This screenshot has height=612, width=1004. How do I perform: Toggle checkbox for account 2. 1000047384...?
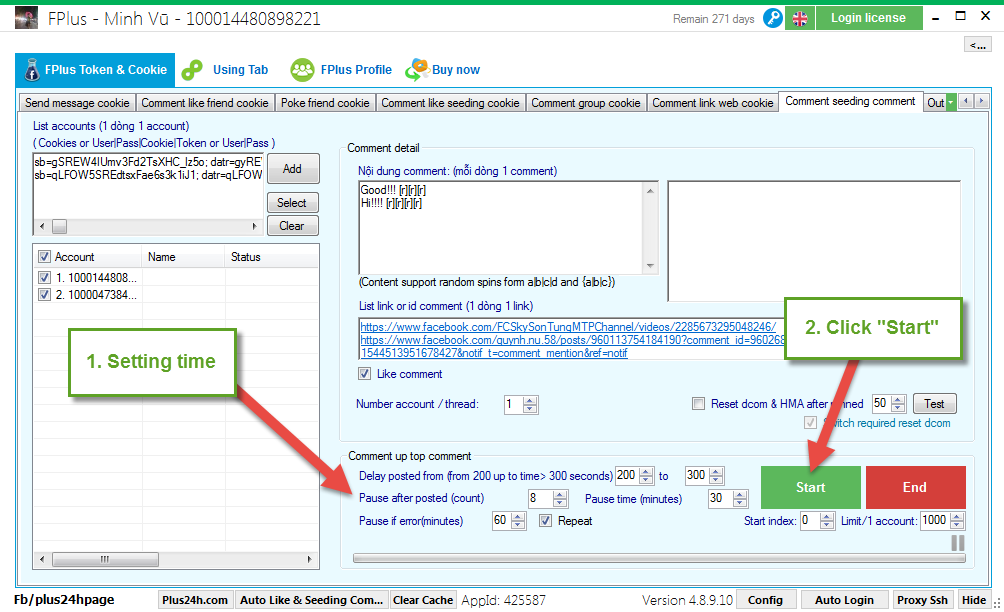[44, 295]
